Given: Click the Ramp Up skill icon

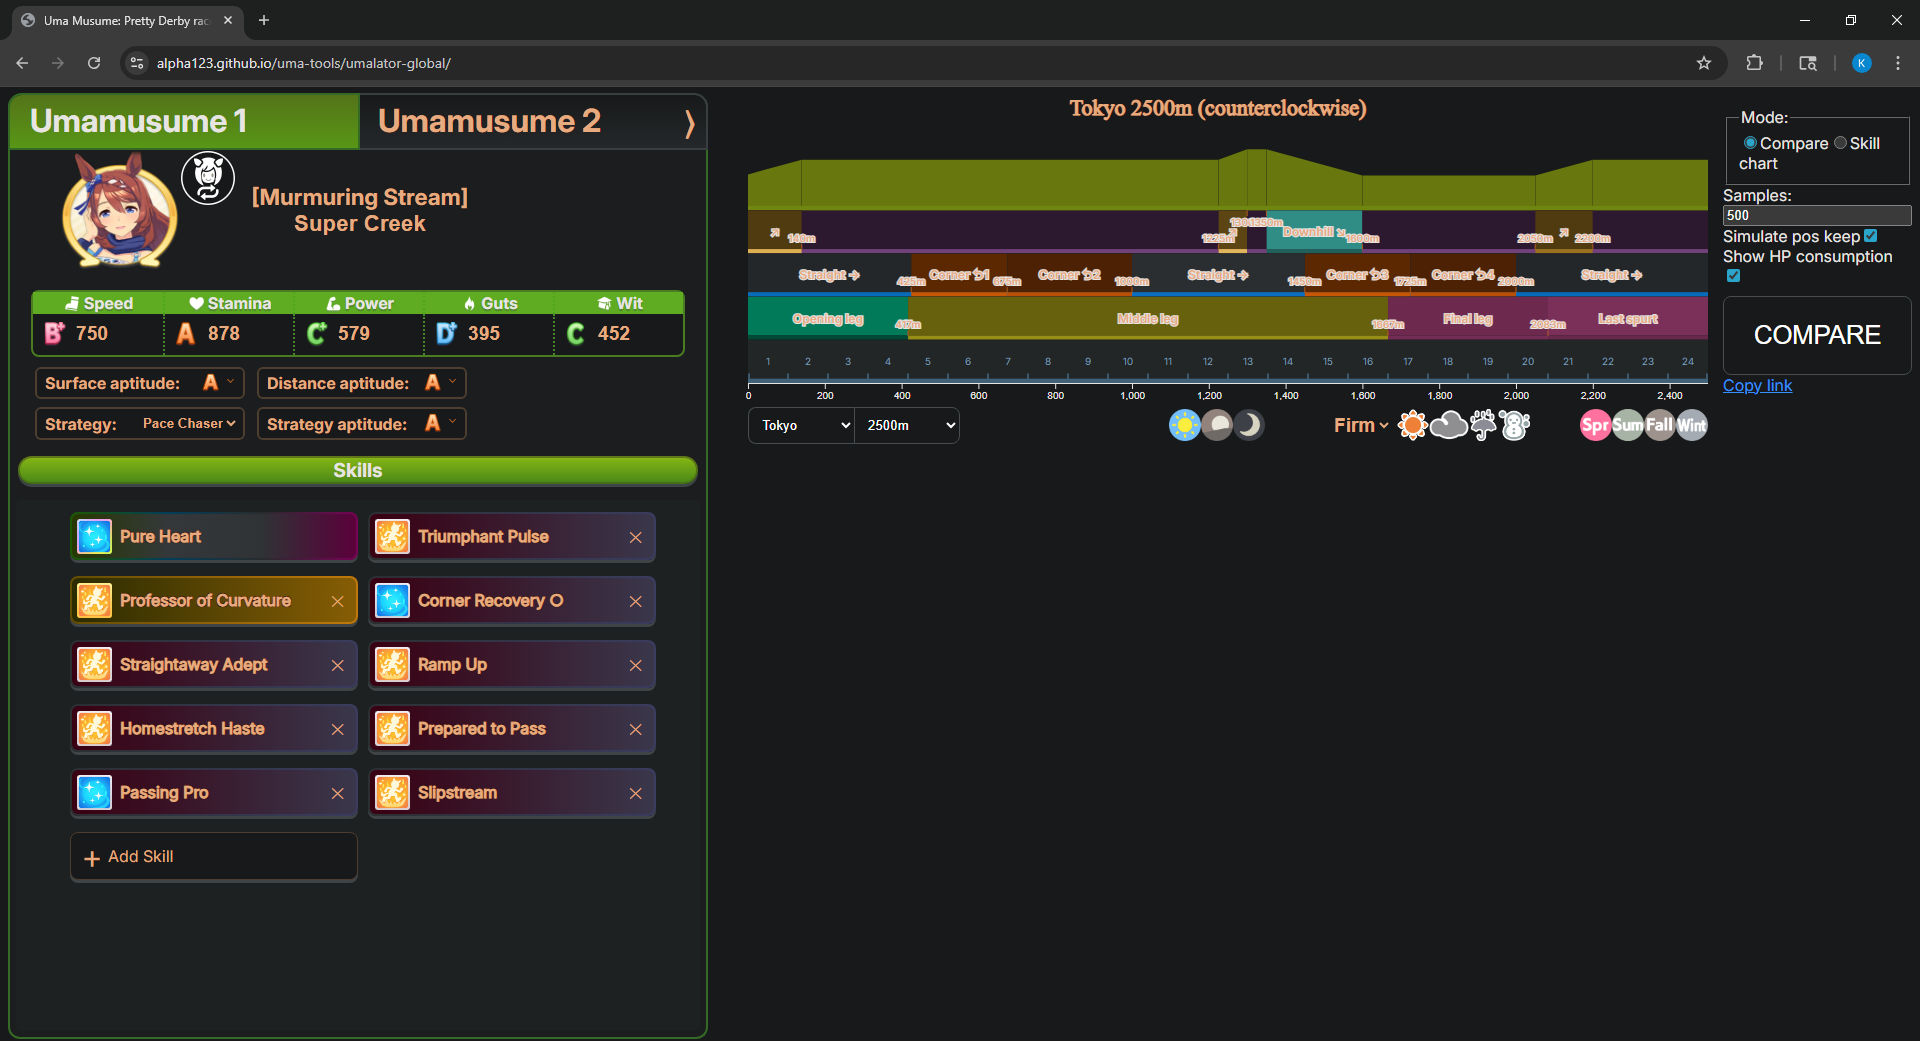Looking at the screenshot, I should point(392,665).
